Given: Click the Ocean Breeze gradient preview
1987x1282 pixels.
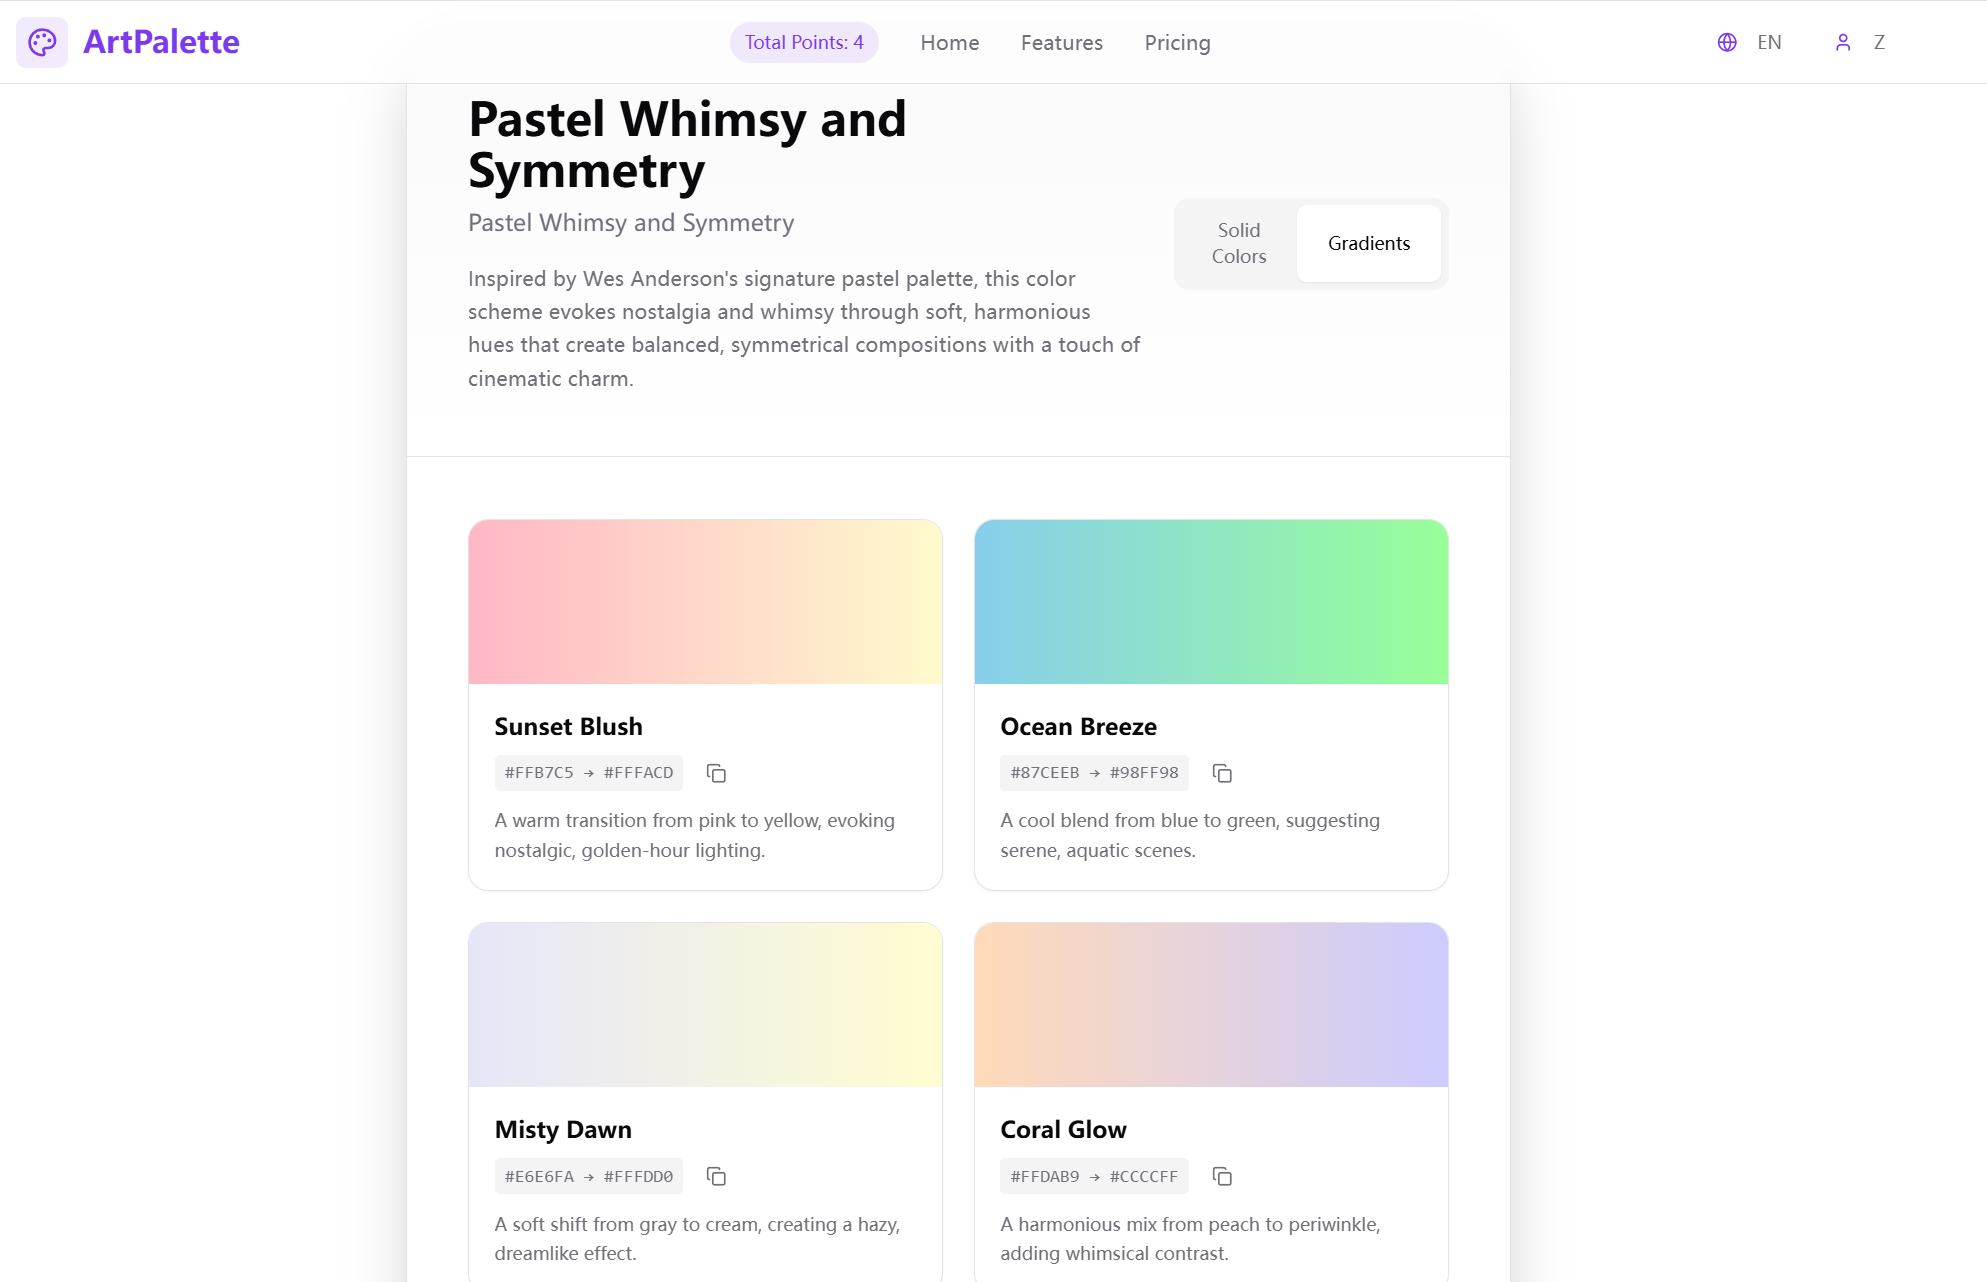Looking at the screenshot, I should click(1211, 601).
